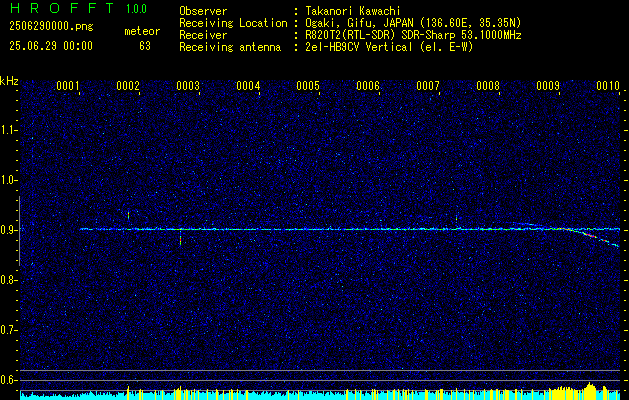Image resolution: width=629 pixels, height=400 pixels.
Task: Click time marker 0004
Action: tap(248, 86)
